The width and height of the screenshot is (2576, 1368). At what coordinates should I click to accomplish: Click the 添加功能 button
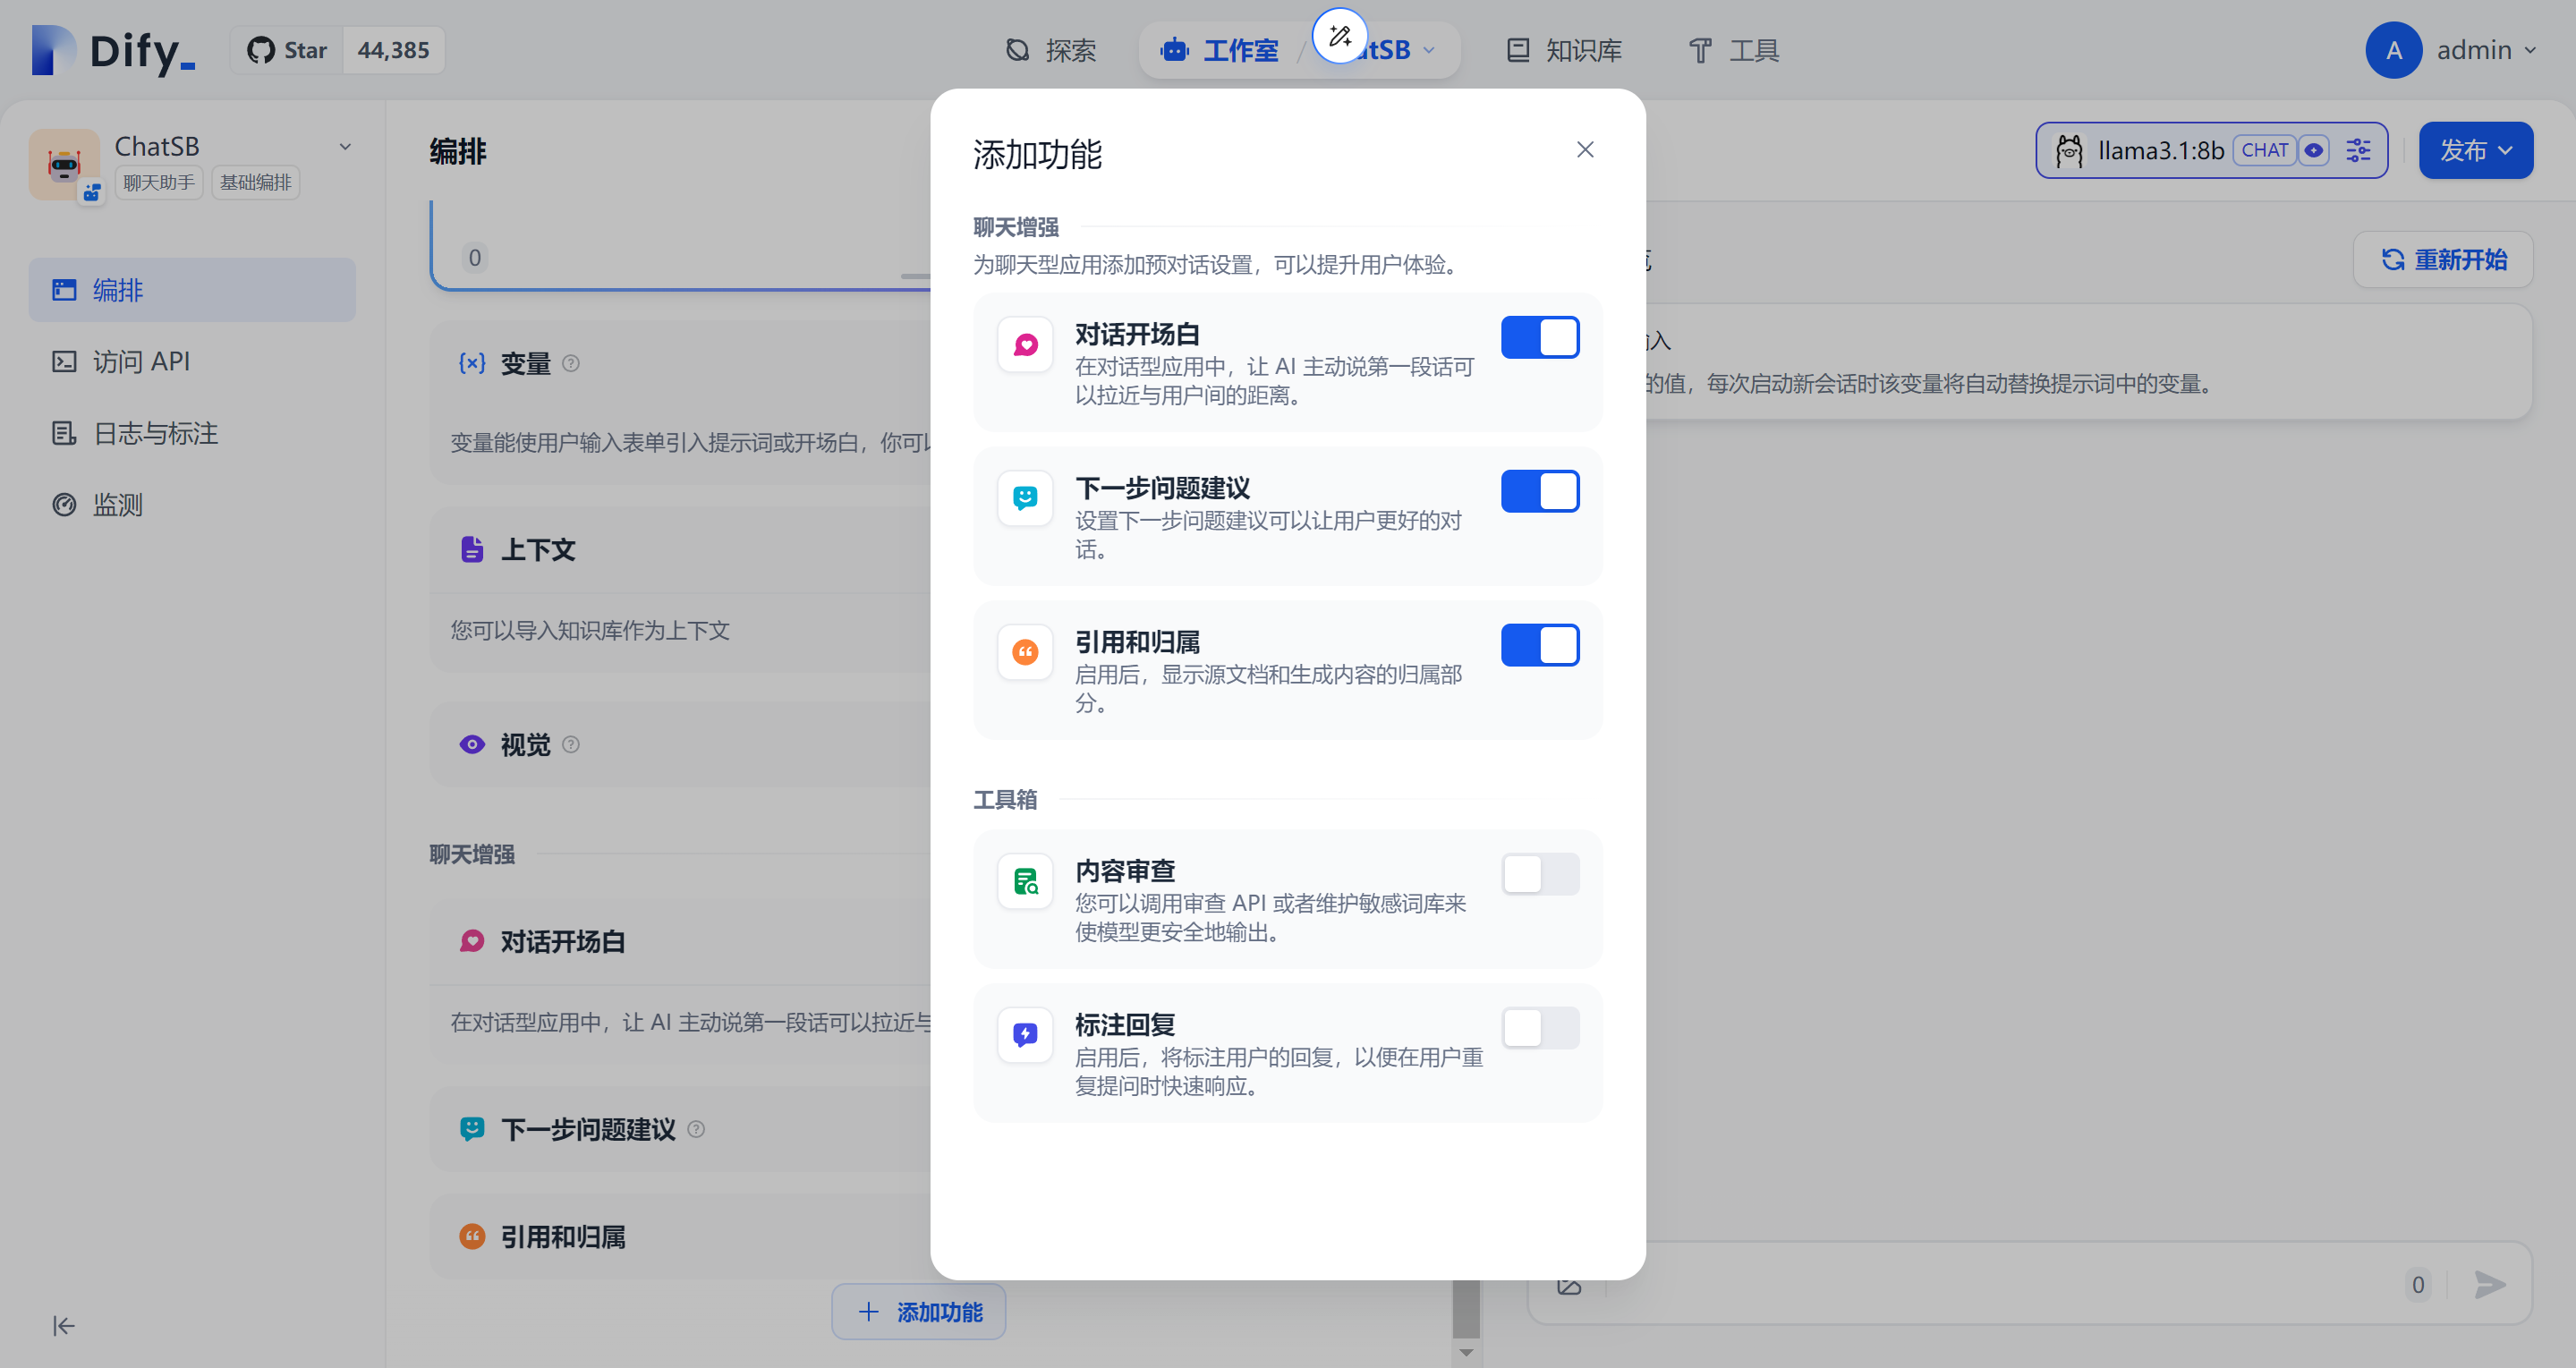(918, 1312)
